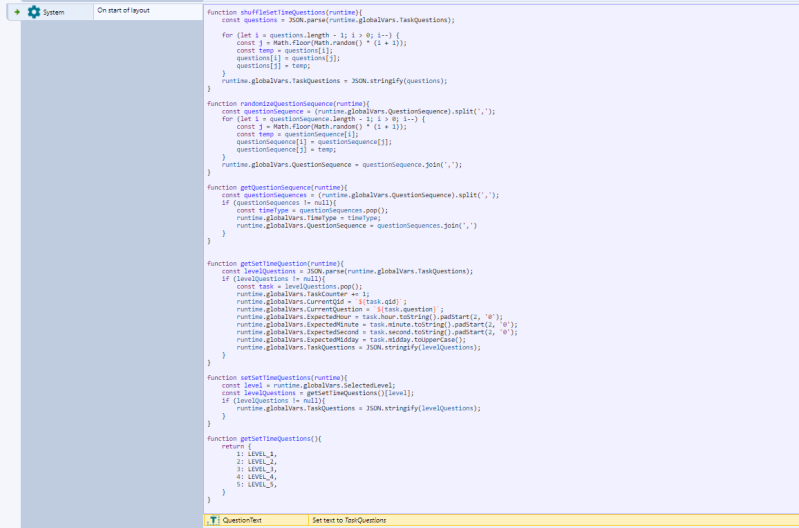Click the 'const timeType = questionSequences.pop();' line

point(312,210)
